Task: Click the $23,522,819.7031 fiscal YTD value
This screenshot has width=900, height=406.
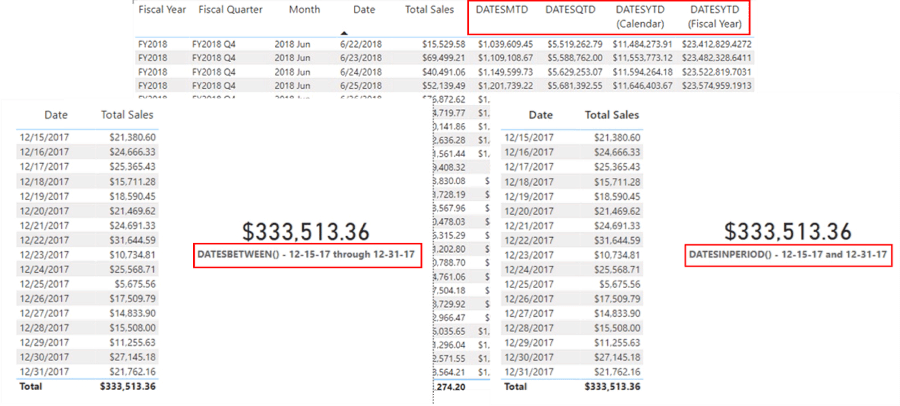Action: coord(717,72)
